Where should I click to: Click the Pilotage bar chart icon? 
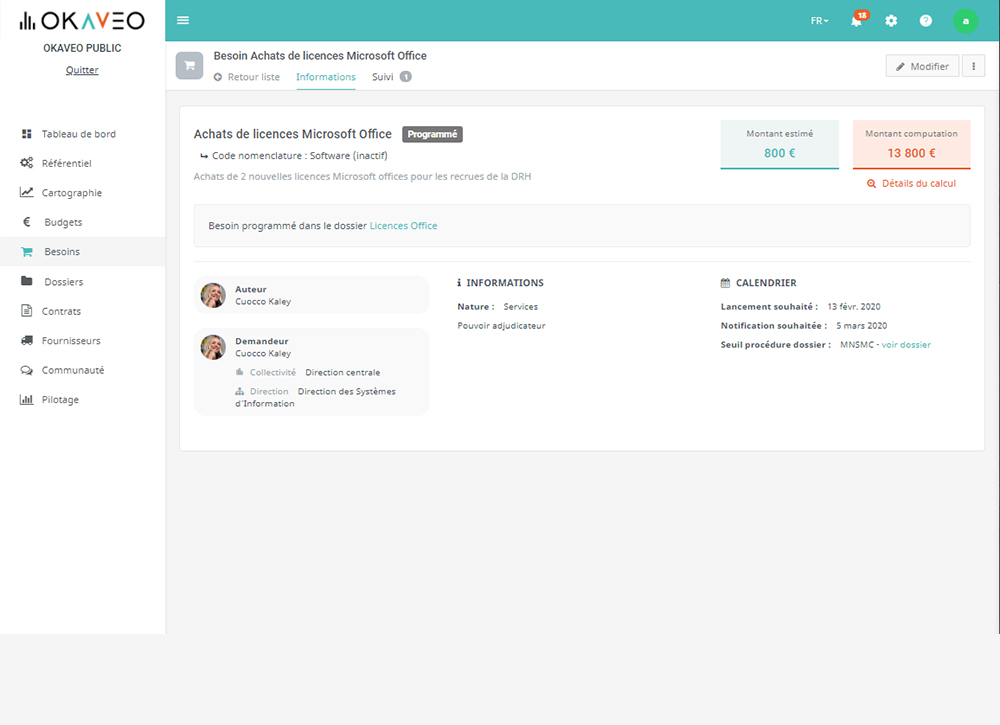(x=26, y=399)
